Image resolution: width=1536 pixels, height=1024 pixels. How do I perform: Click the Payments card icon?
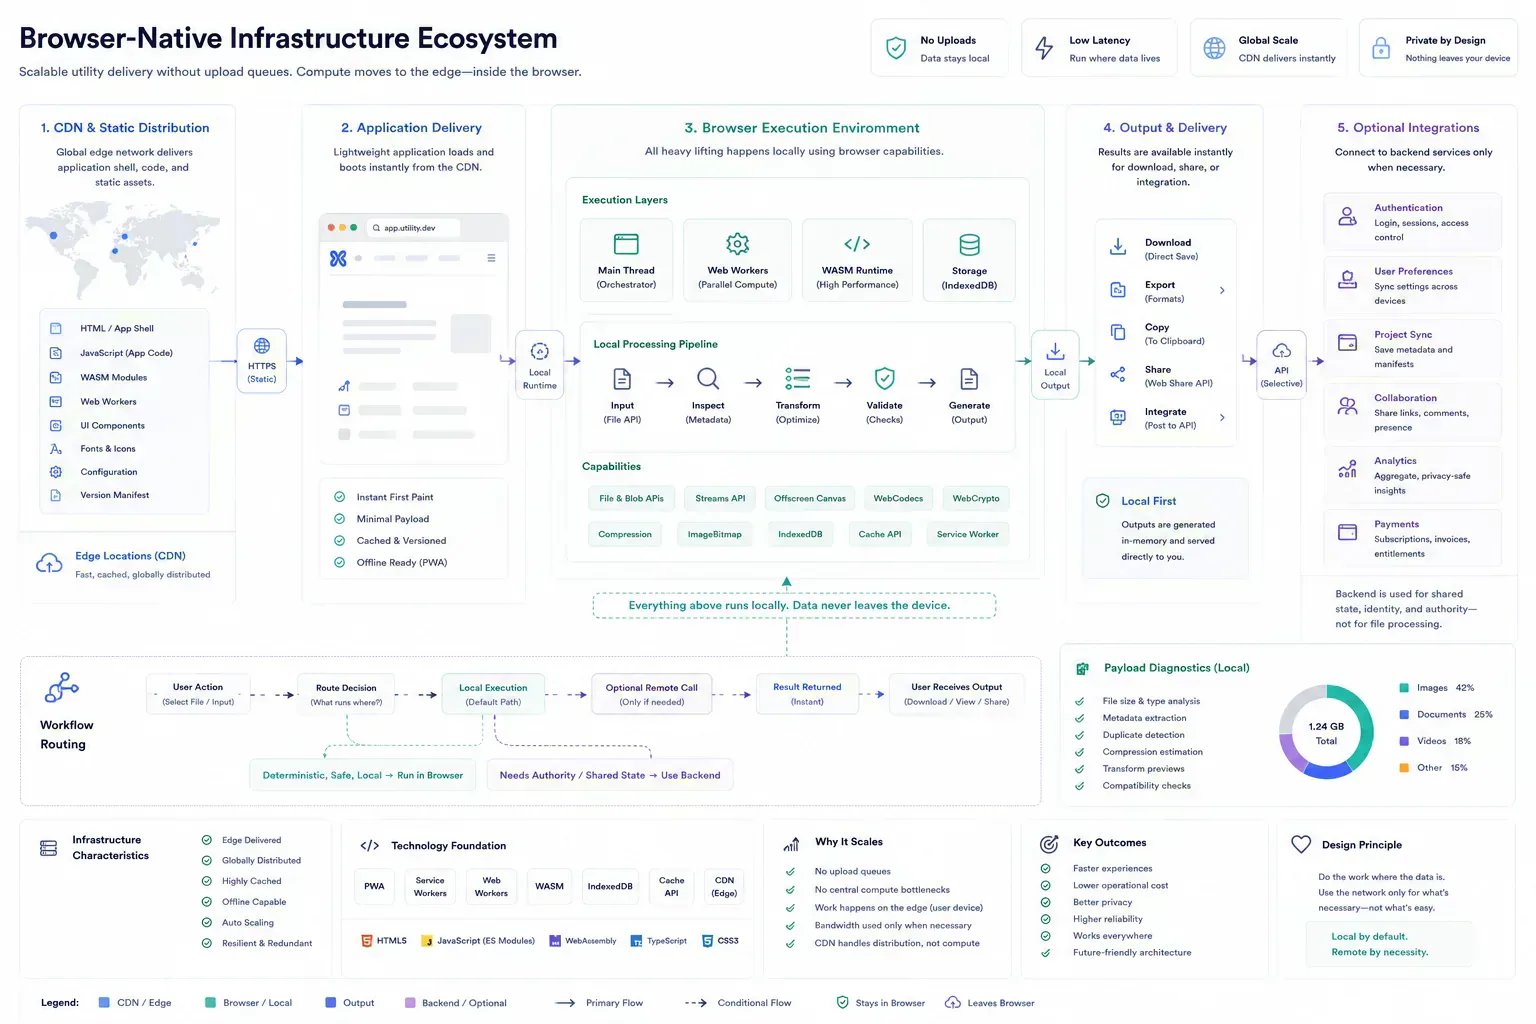(x=1348, y=532)
